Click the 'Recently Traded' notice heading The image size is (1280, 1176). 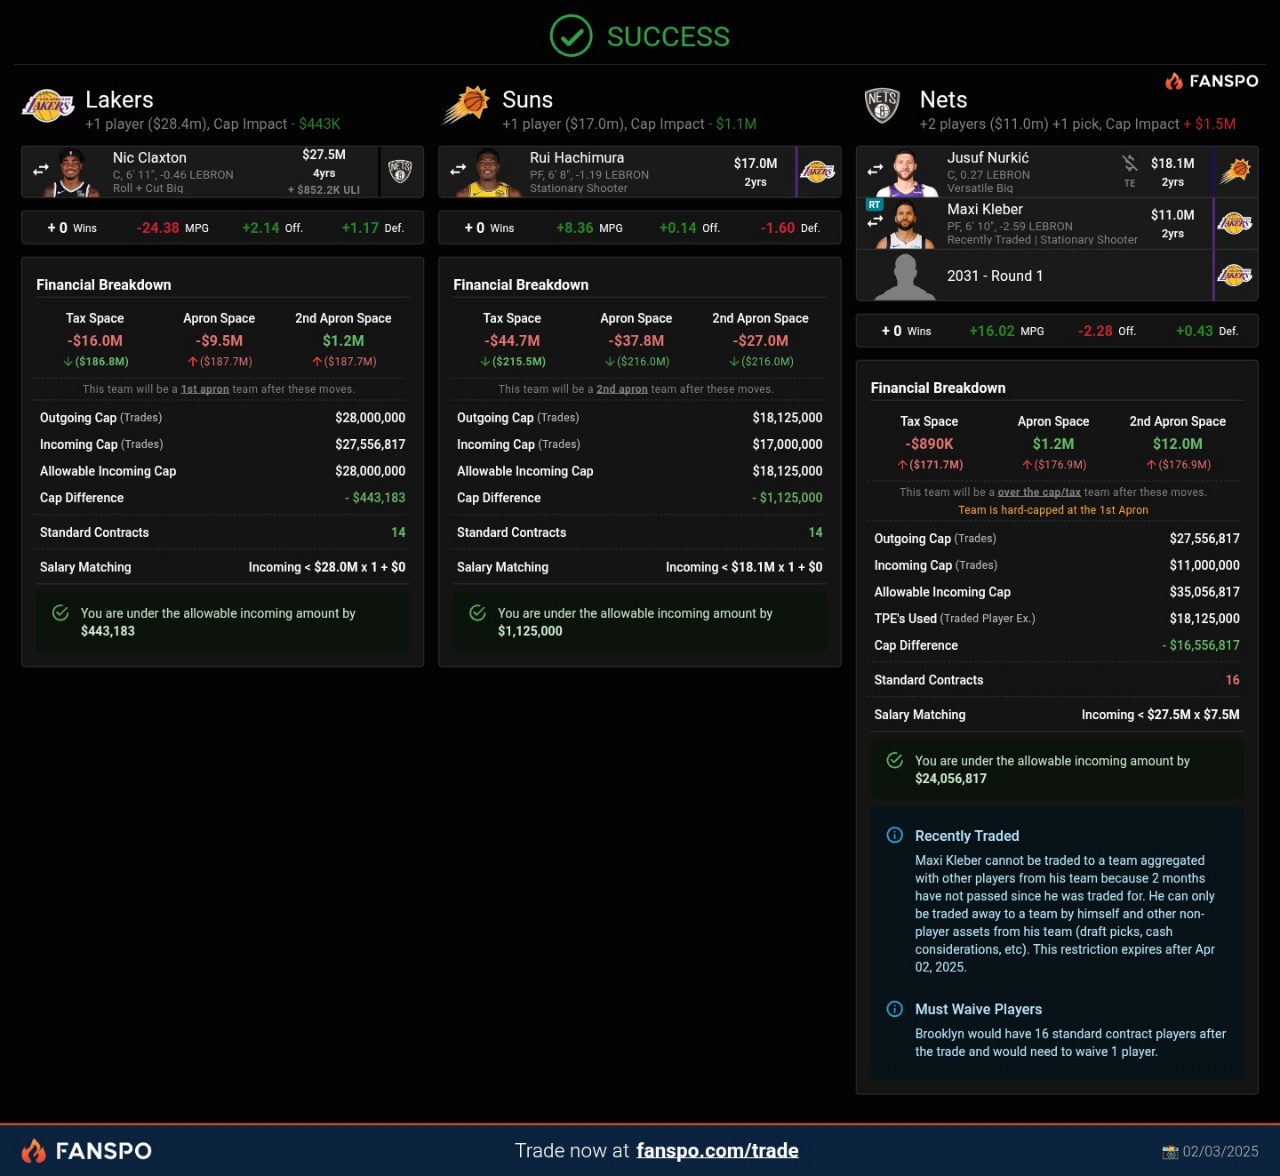click(x=967, y=836)
